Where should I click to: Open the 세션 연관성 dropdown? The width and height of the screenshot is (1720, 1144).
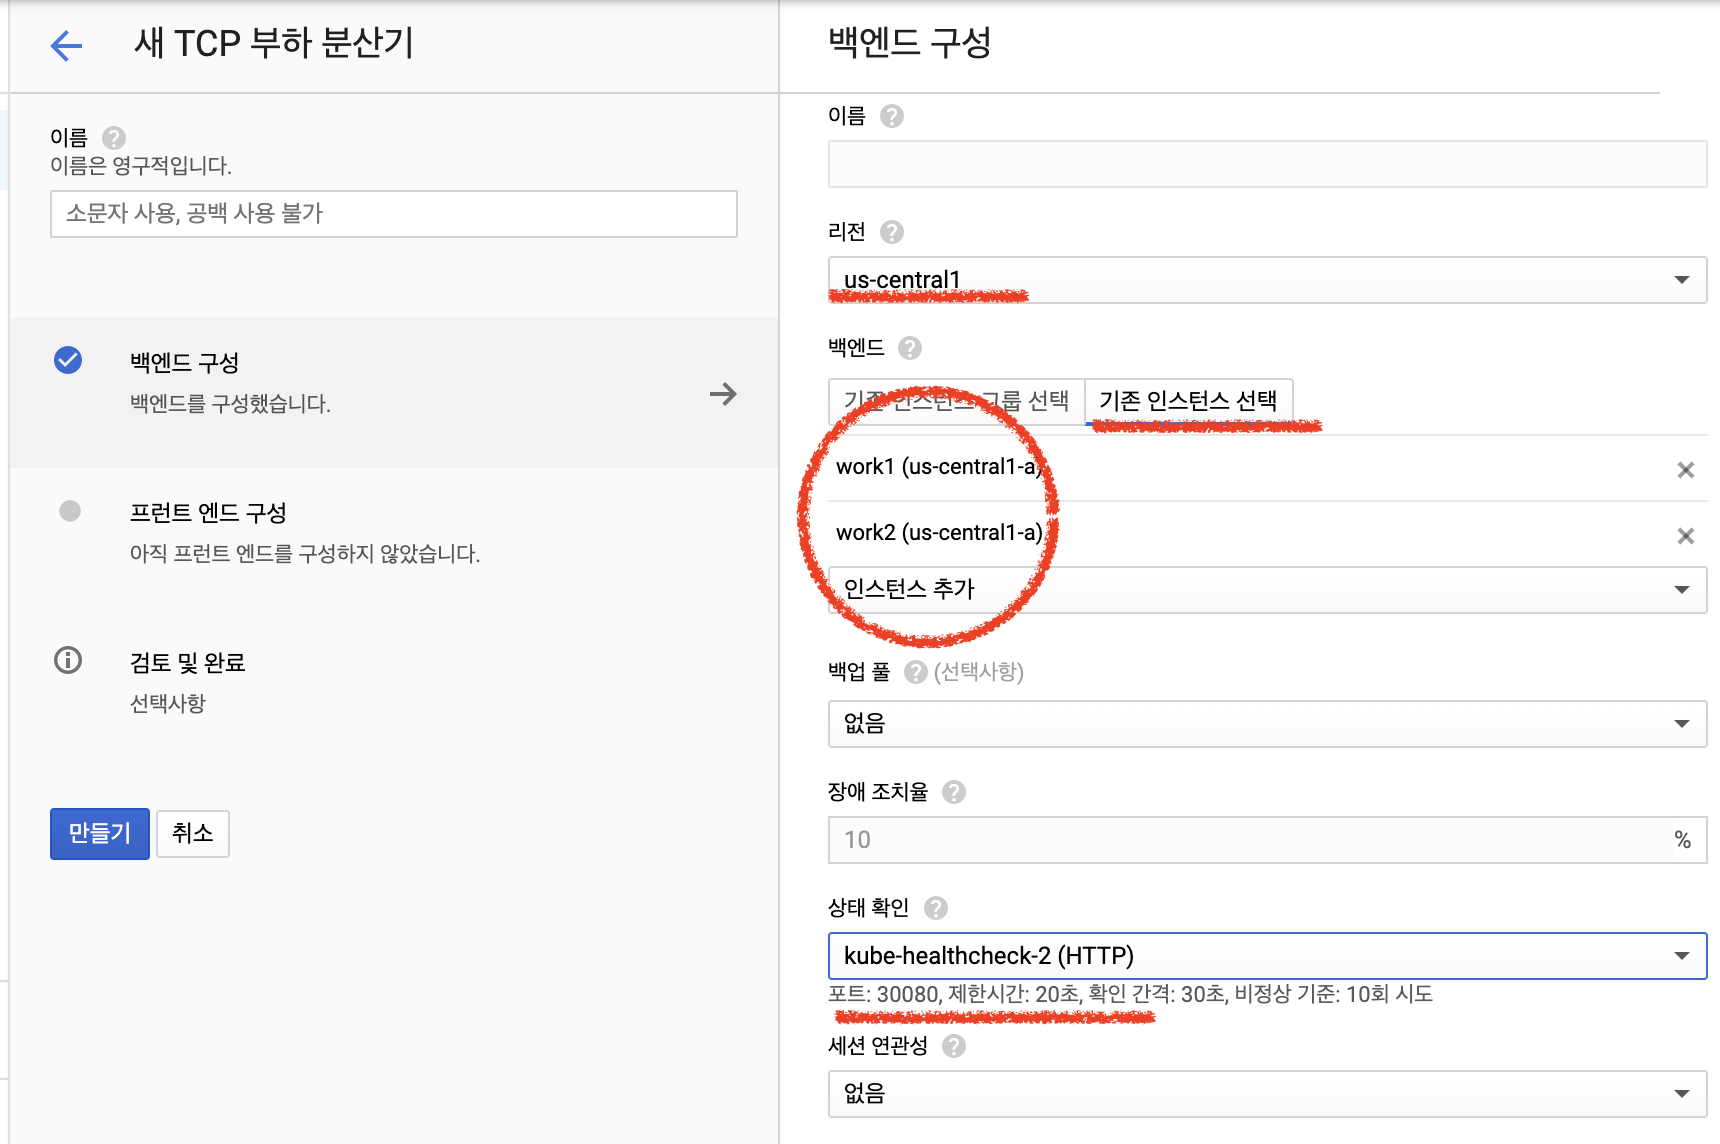click(x=1267, y=1094)
